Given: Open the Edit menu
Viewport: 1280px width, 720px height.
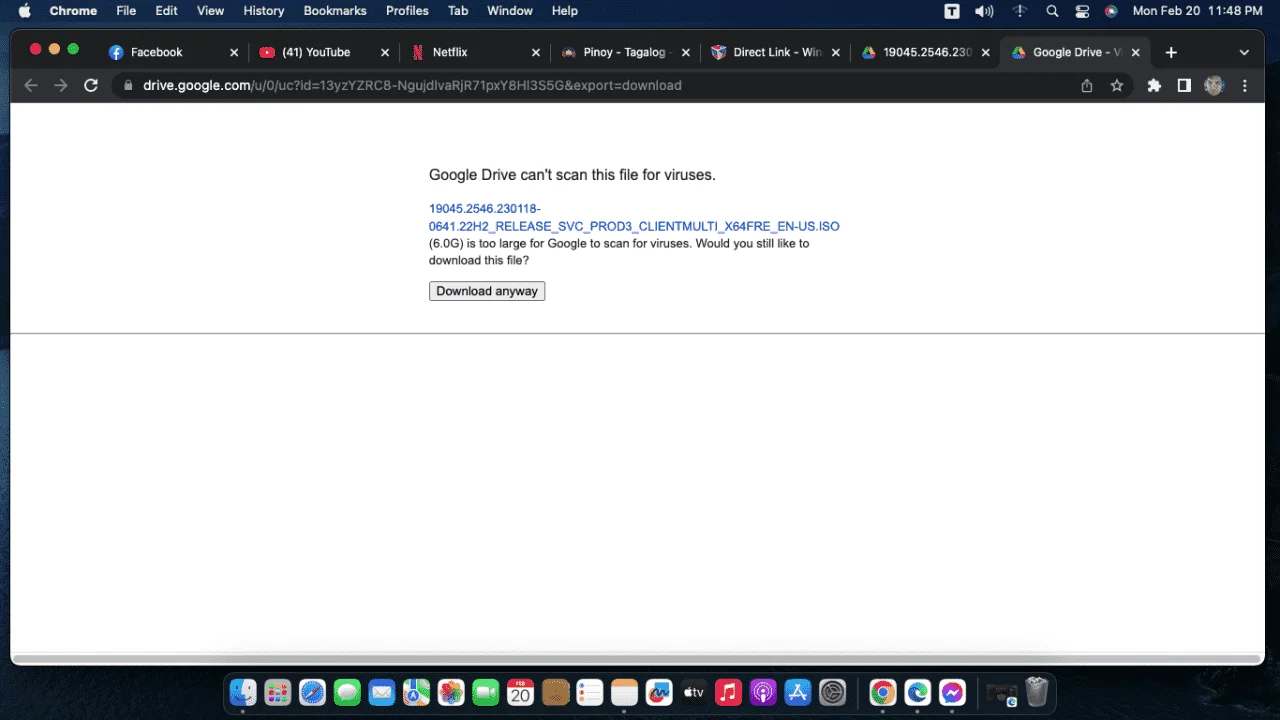Looking at the screenshot, I should click(x=166, y=11).
